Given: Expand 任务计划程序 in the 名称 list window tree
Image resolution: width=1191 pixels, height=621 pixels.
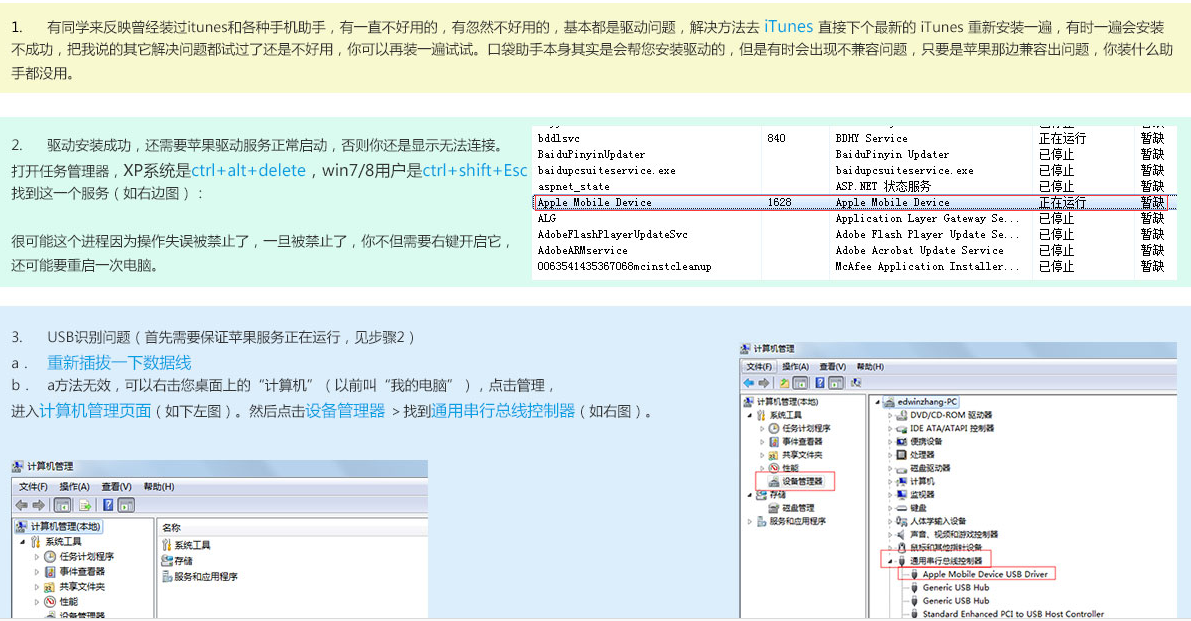Looking at the screenshot, I should pos(36,556).
